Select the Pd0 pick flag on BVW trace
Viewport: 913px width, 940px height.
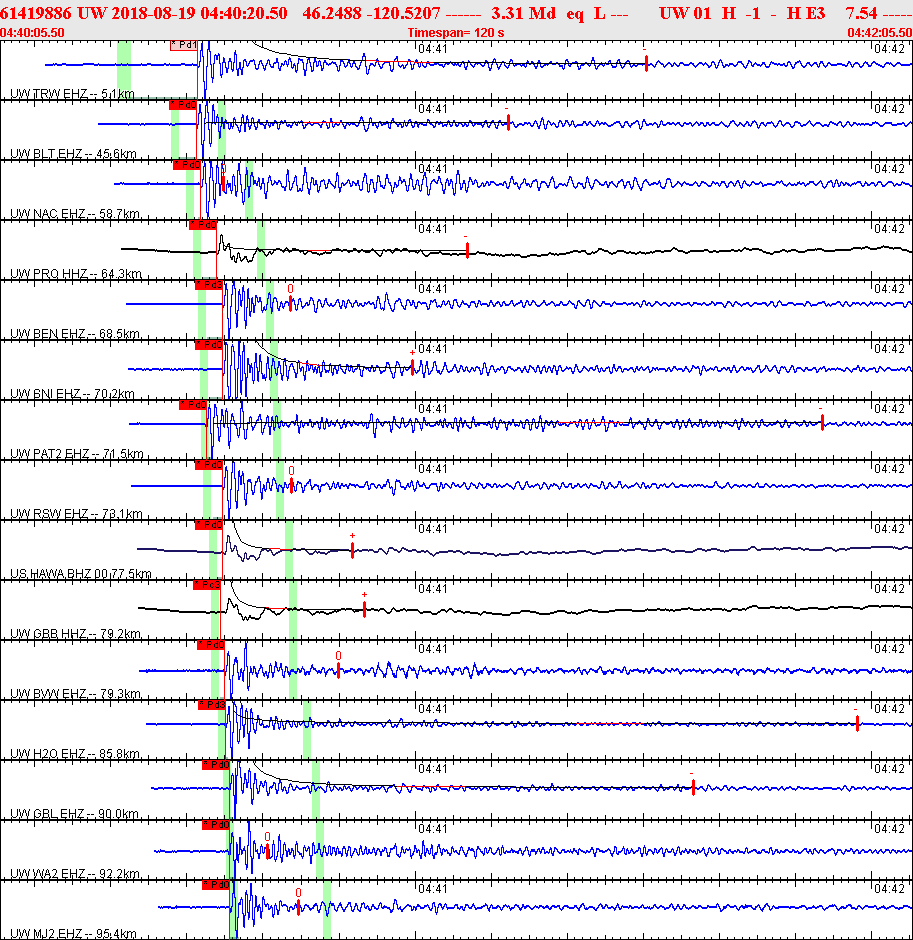pos(211,645)
